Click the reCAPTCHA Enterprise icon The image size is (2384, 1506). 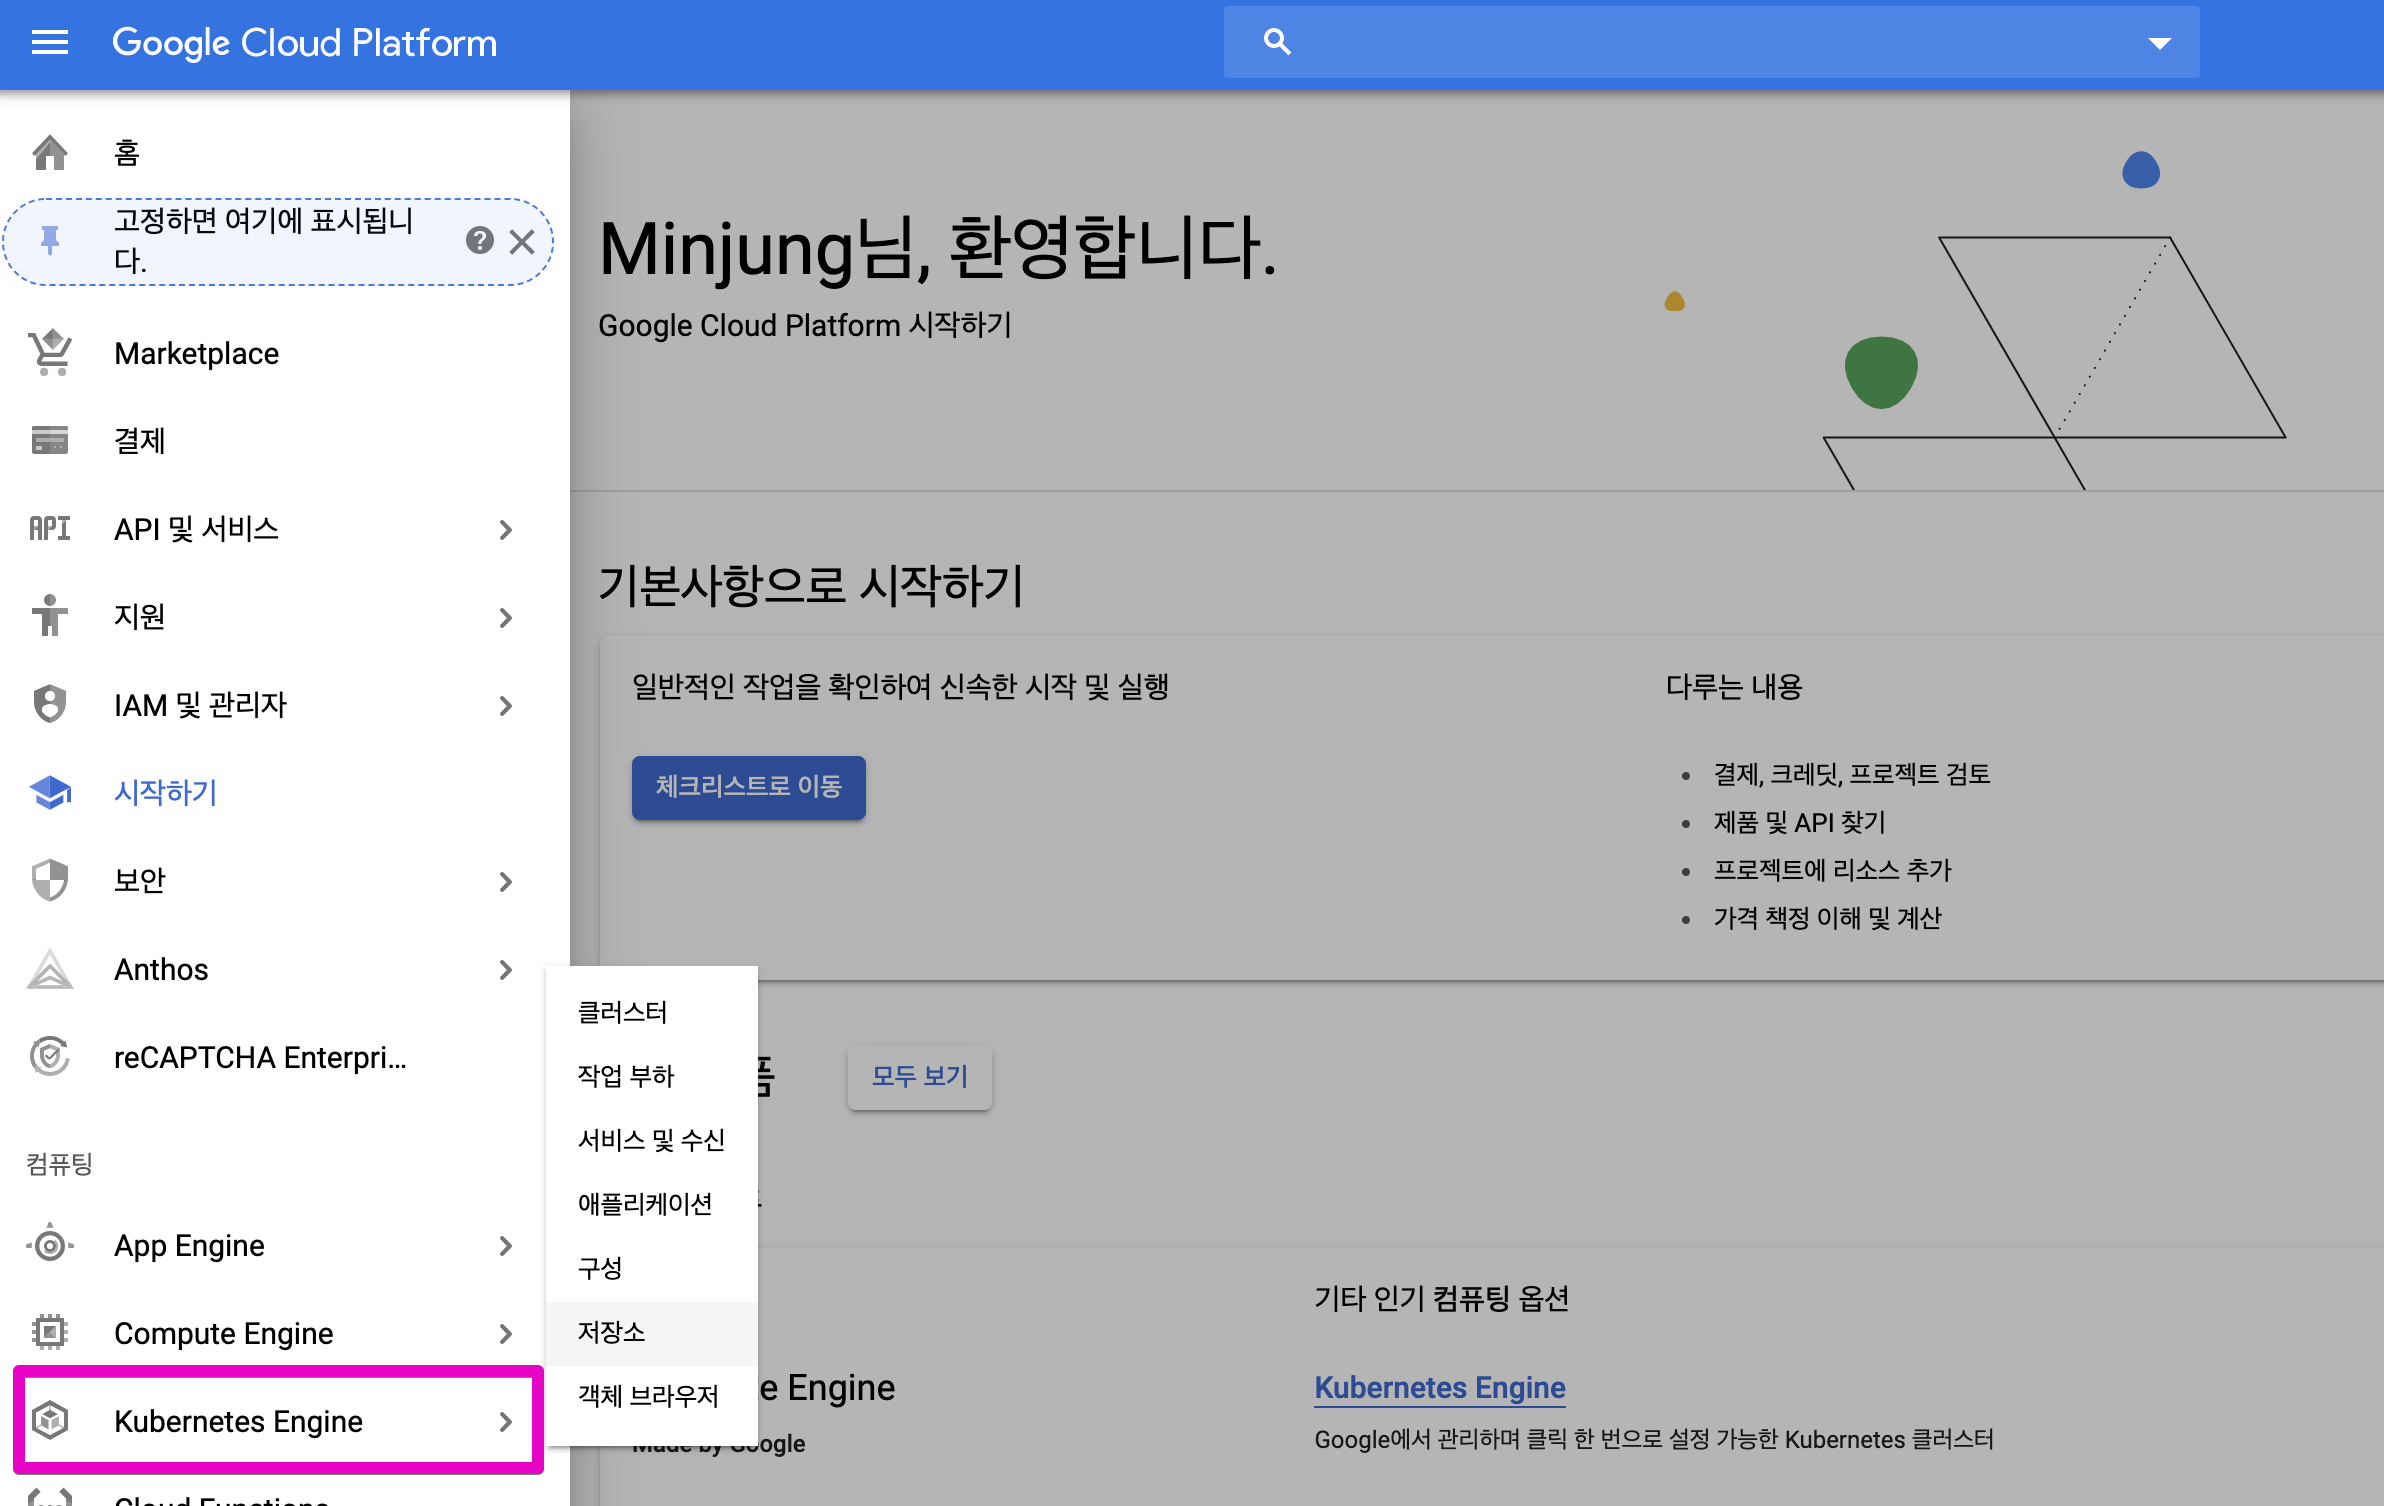click(50, 1056)
